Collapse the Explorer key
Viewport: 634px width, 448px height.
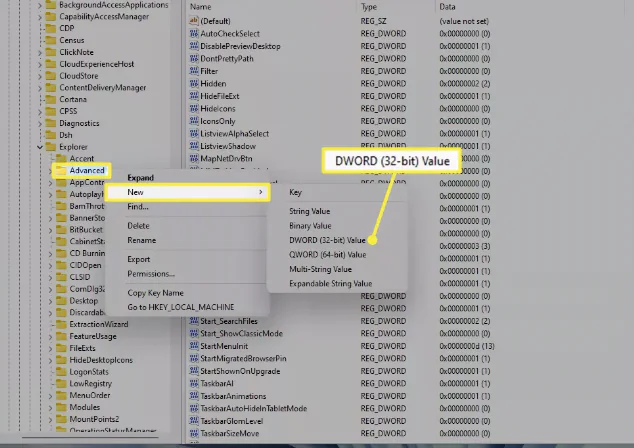pyautogui.click(x=40, y=147)
